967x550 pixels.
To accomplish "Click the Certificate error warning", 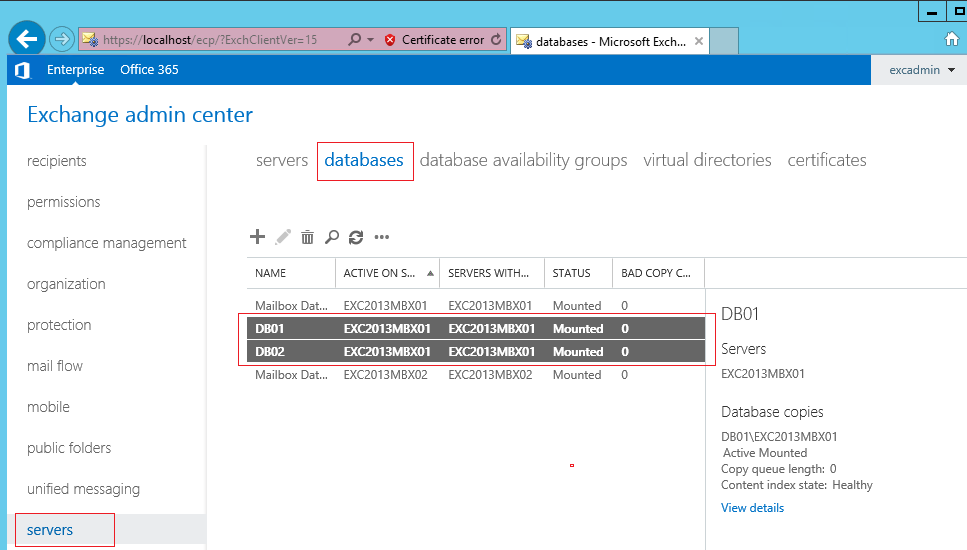I will 434,39.
